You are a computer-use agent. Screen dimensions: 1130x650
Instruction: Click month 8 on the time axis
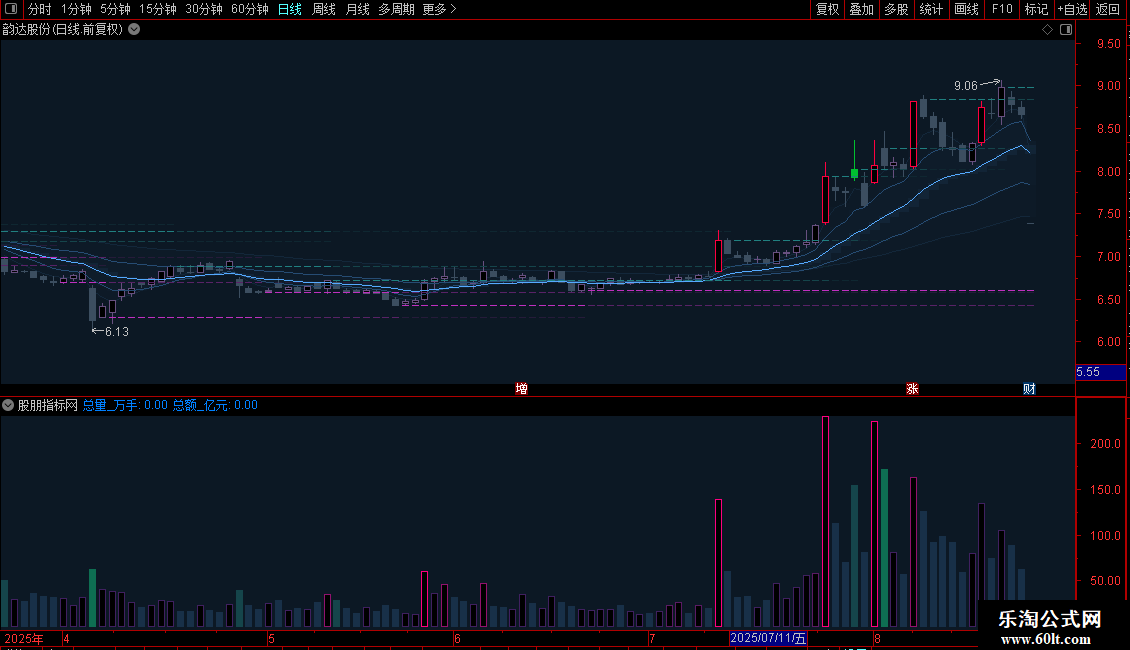tap(877, 639)
